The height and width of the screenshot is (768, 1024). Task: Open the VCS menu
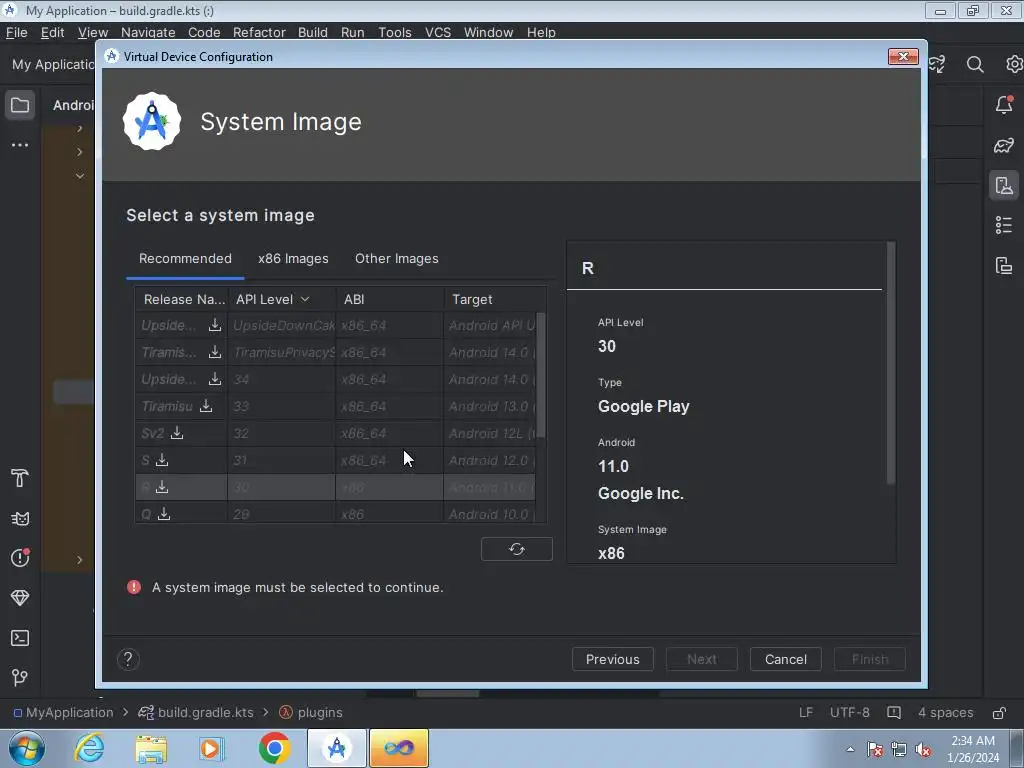click(x=438, y=32)
